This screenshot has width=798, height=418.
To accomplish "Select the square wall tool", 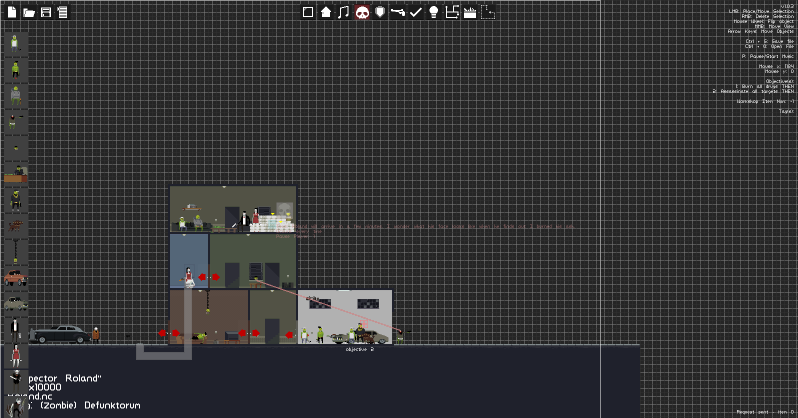I will [x=308, y=12].
